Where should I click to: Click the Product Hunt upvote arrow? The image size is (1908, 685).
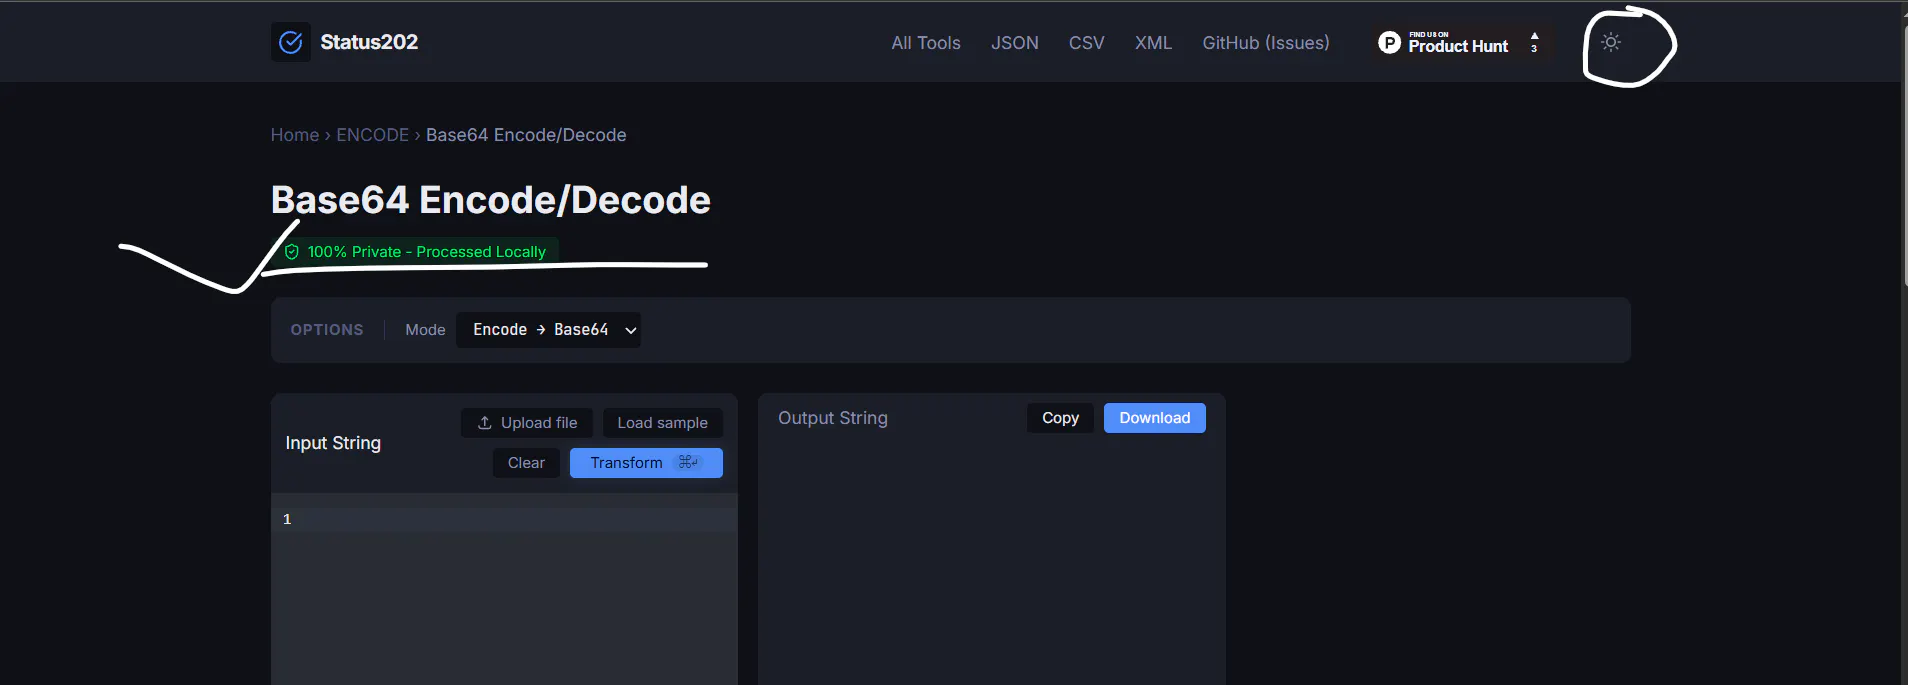point(1534,36)
